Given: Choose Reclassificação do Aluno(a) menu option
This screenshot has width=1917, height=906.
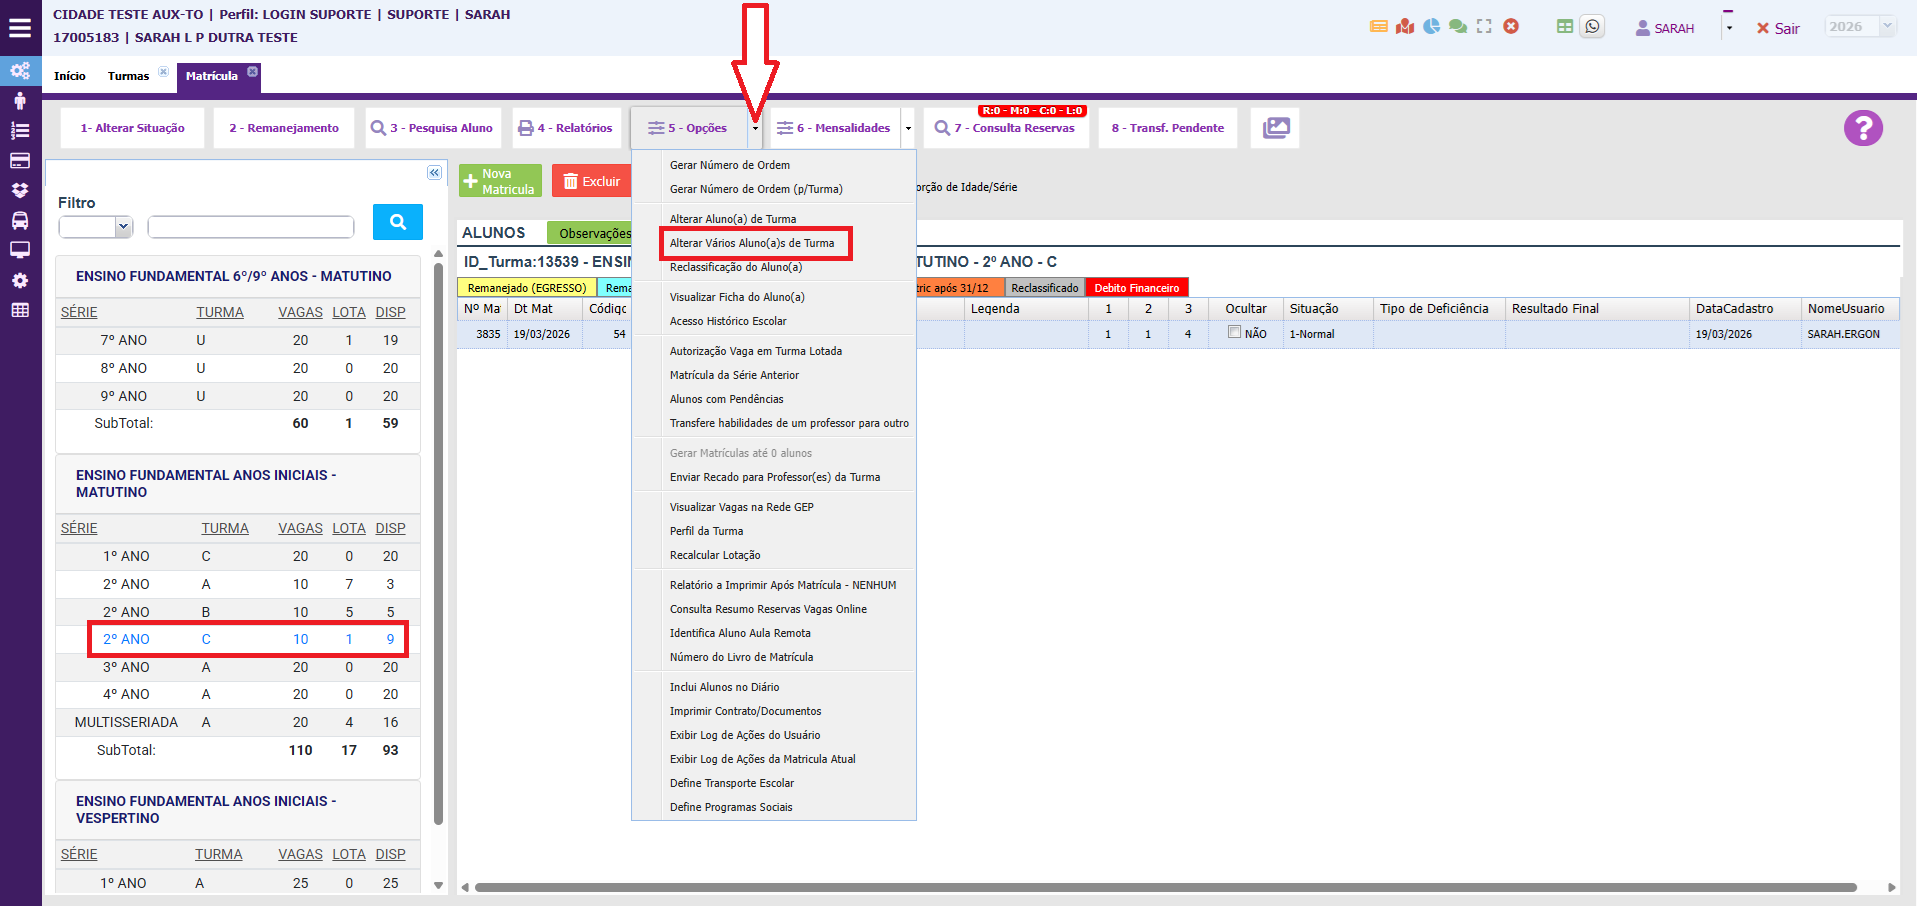Looking at the screenshot, I should [736, 267].
